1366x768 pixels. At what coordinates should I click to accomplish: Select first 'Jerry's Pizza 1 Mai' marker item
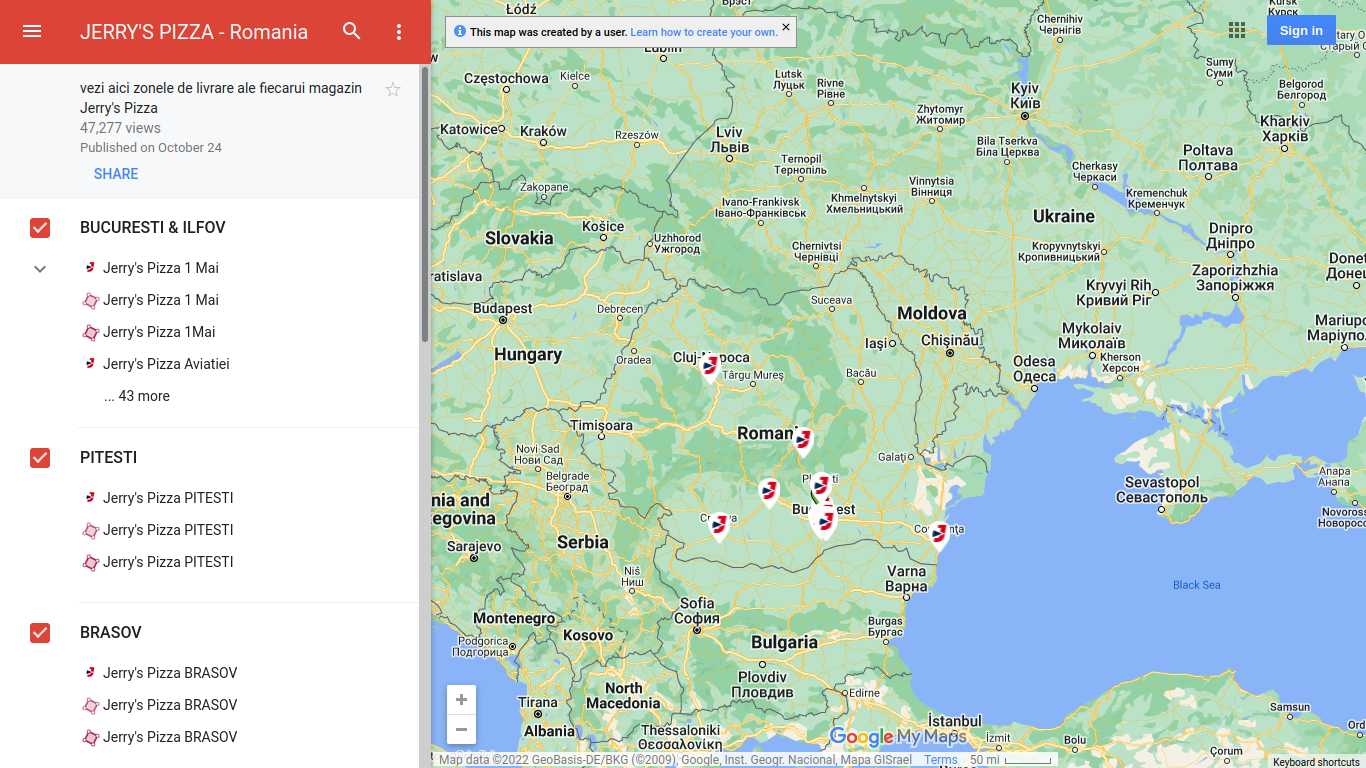161,268
